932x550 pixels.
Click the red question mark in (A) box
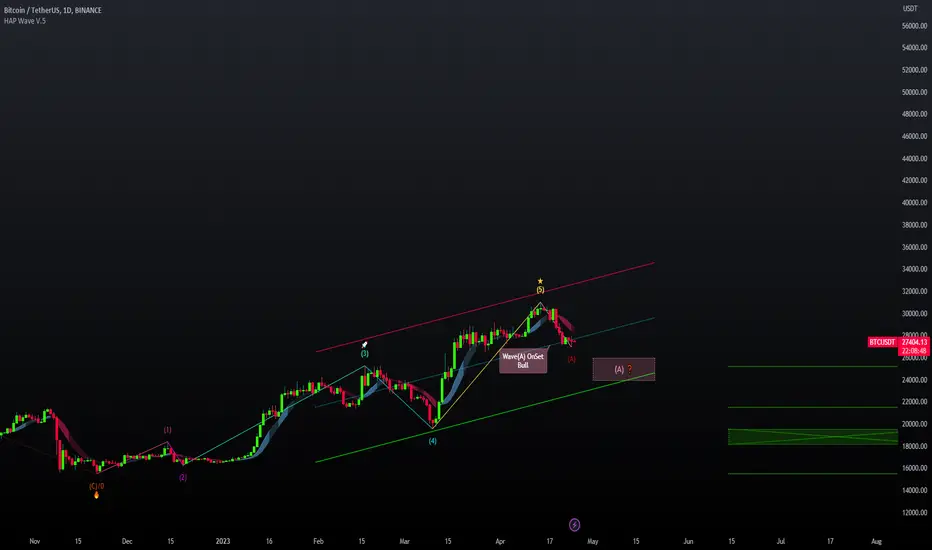tap(629, 369)
